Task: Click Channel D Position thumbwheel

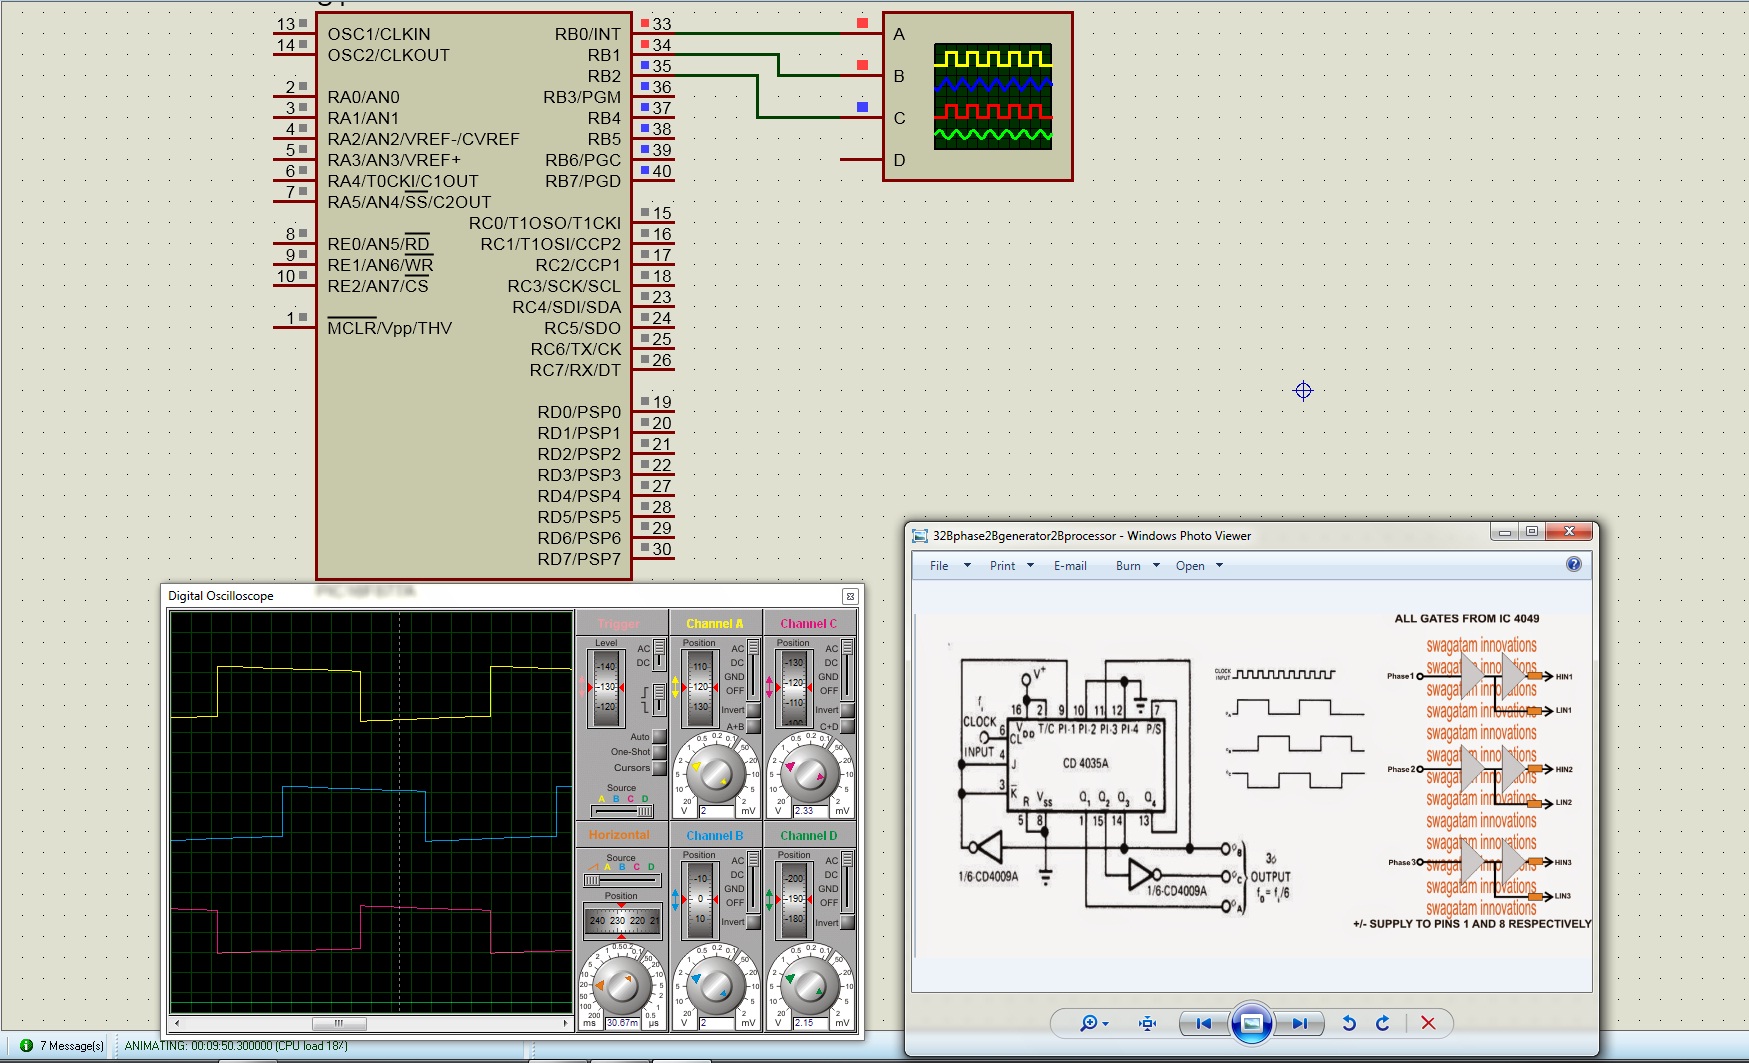Action: click(794, 899)
